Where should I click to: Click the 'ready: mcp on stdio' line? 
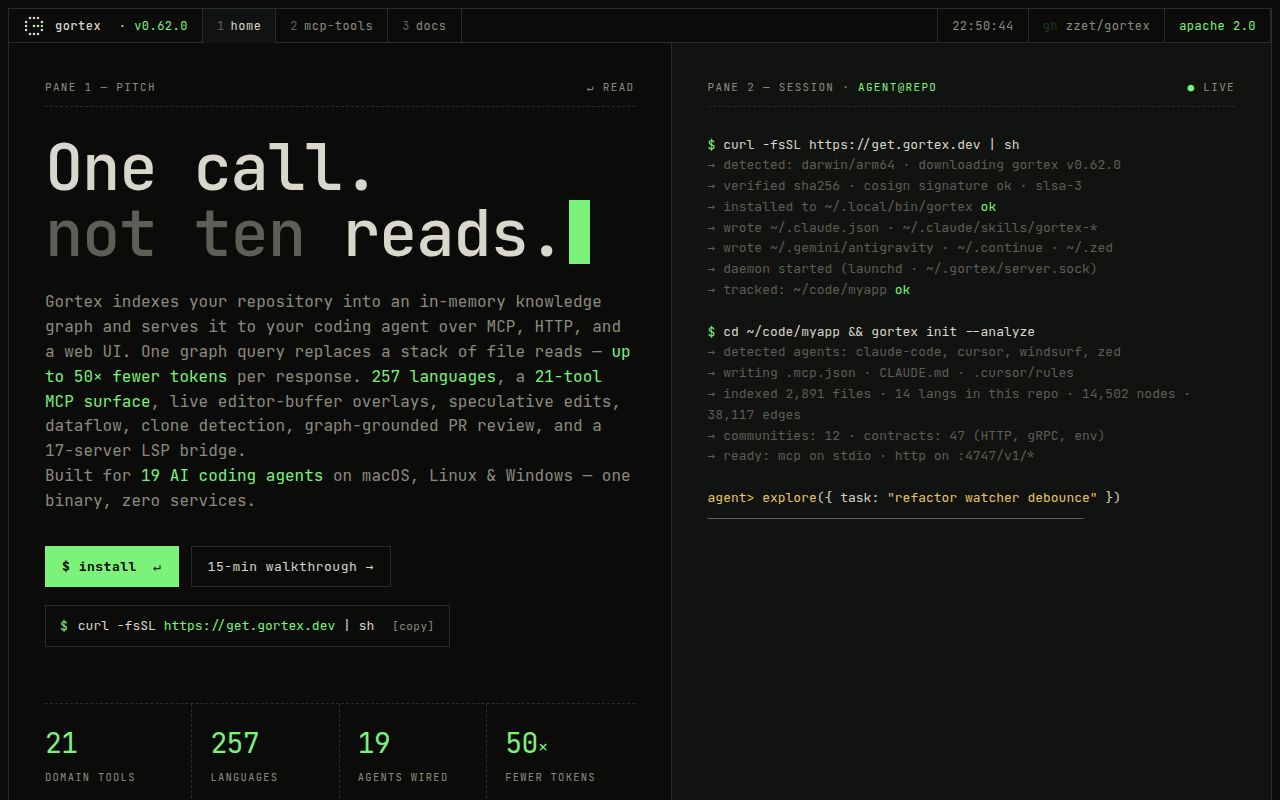pyautogui.click(x=871, y=456)
